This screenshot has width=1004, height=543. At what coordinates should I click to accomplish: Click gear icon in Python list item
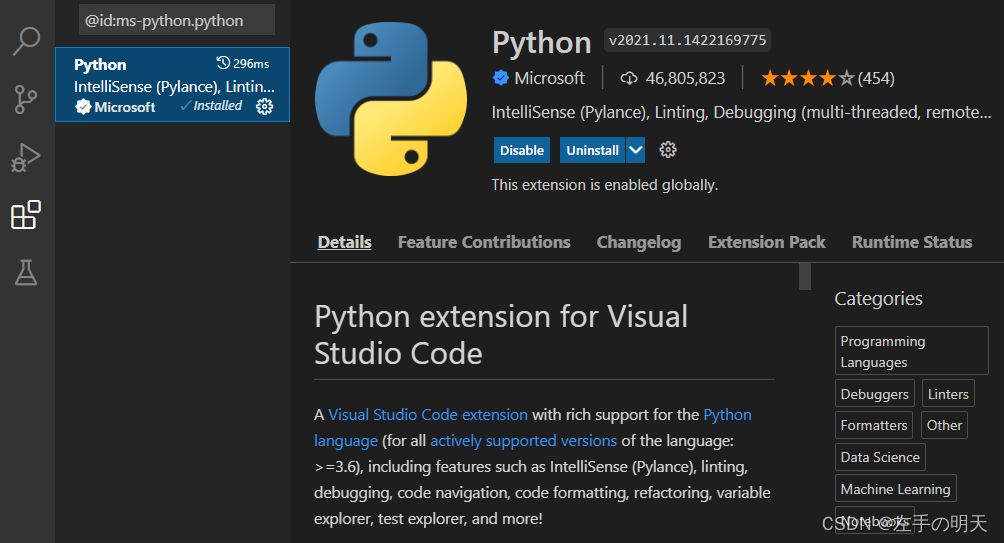pos(264,106)
